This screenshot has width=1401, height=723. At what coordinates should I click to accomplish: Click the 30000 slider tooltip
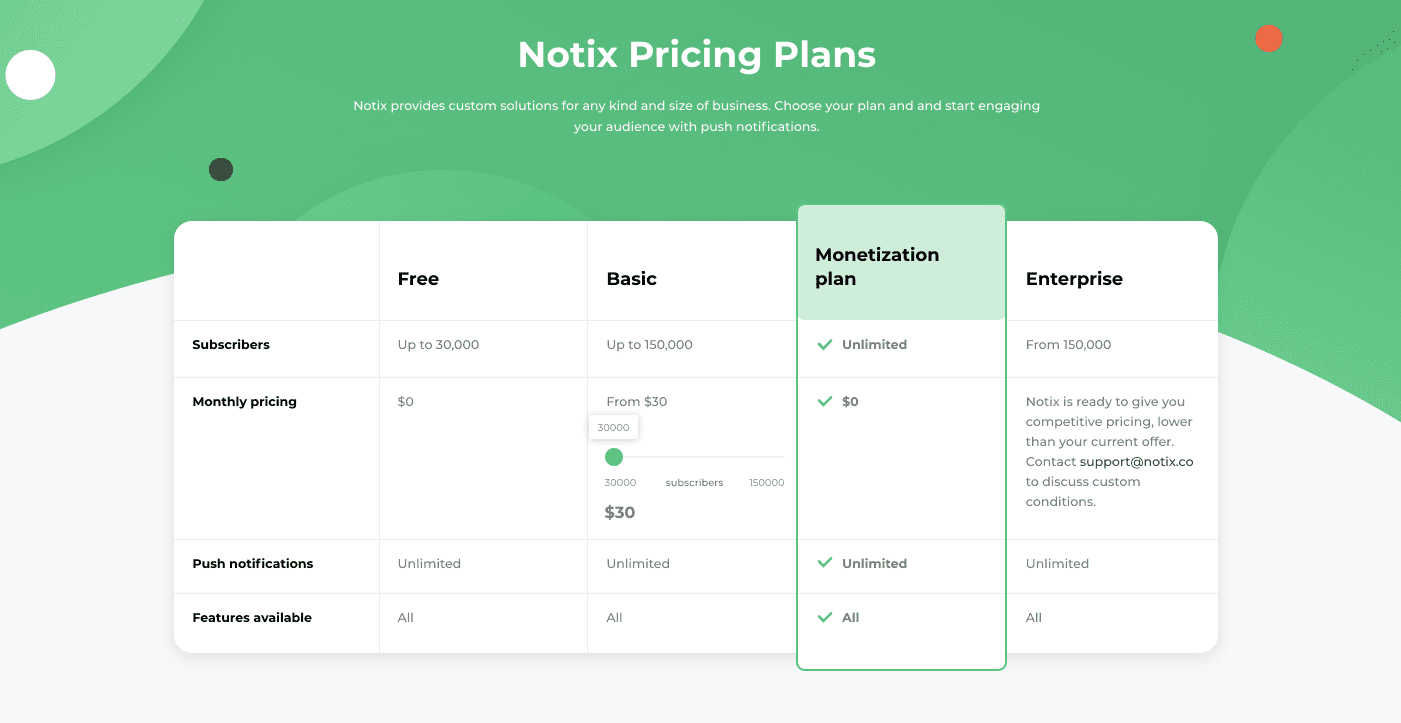coord(613,428)
